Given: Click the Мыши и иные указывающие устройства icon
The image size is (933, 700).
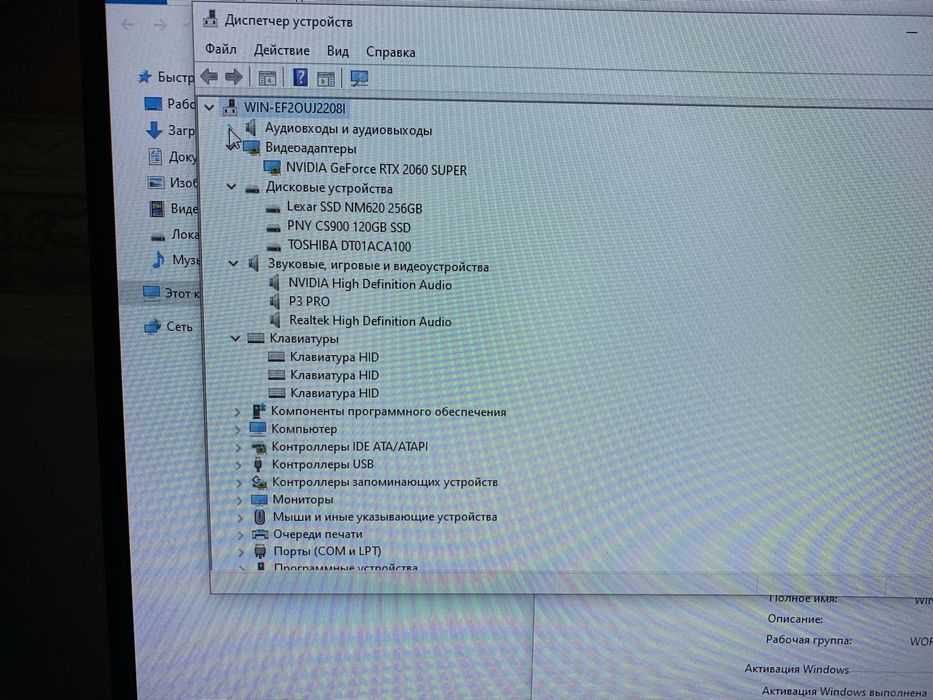Looking at the screenshot, I should click(x=259, y=517).
